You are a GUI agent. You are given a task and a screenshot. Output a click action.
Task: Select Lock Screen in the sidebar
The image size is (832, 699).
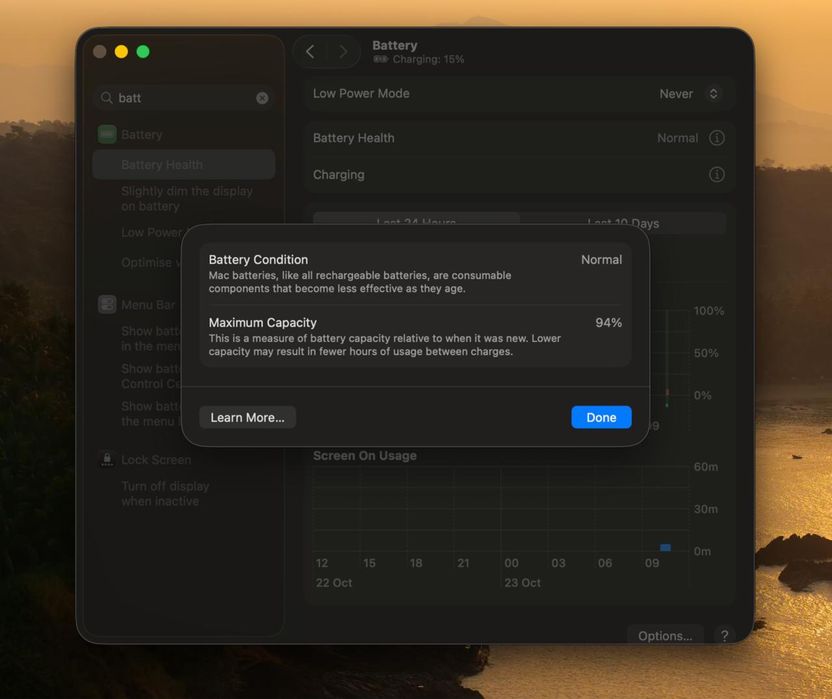156,460
